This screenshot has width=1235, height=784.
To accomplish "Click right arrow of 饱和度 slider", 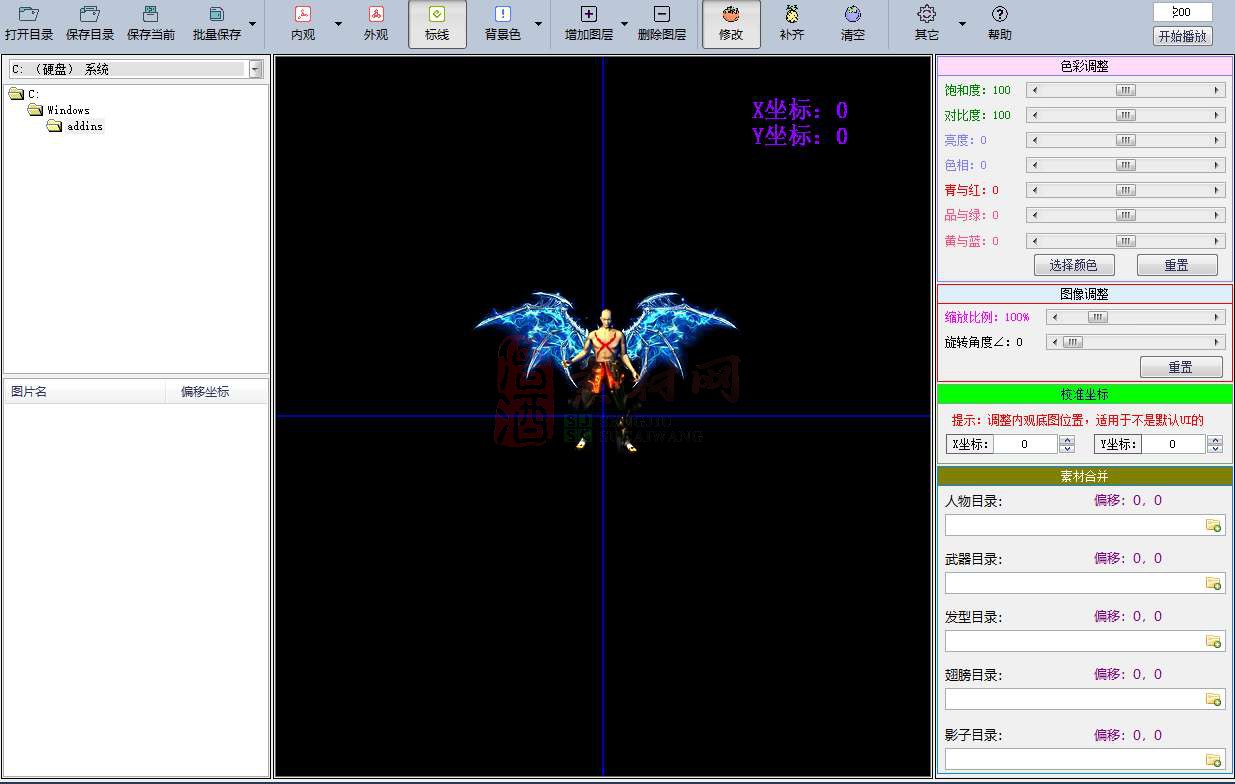I will point(1217,90).
